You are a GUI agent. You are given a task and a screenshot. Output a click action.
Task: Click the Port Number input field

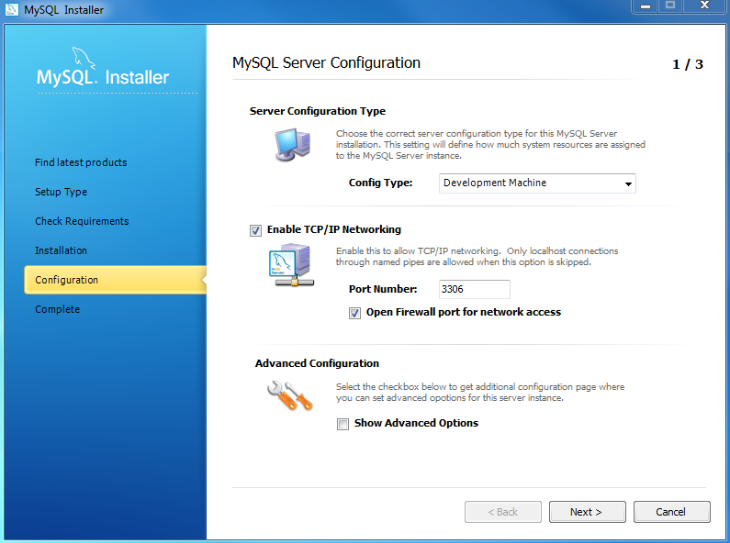[474, 289]
